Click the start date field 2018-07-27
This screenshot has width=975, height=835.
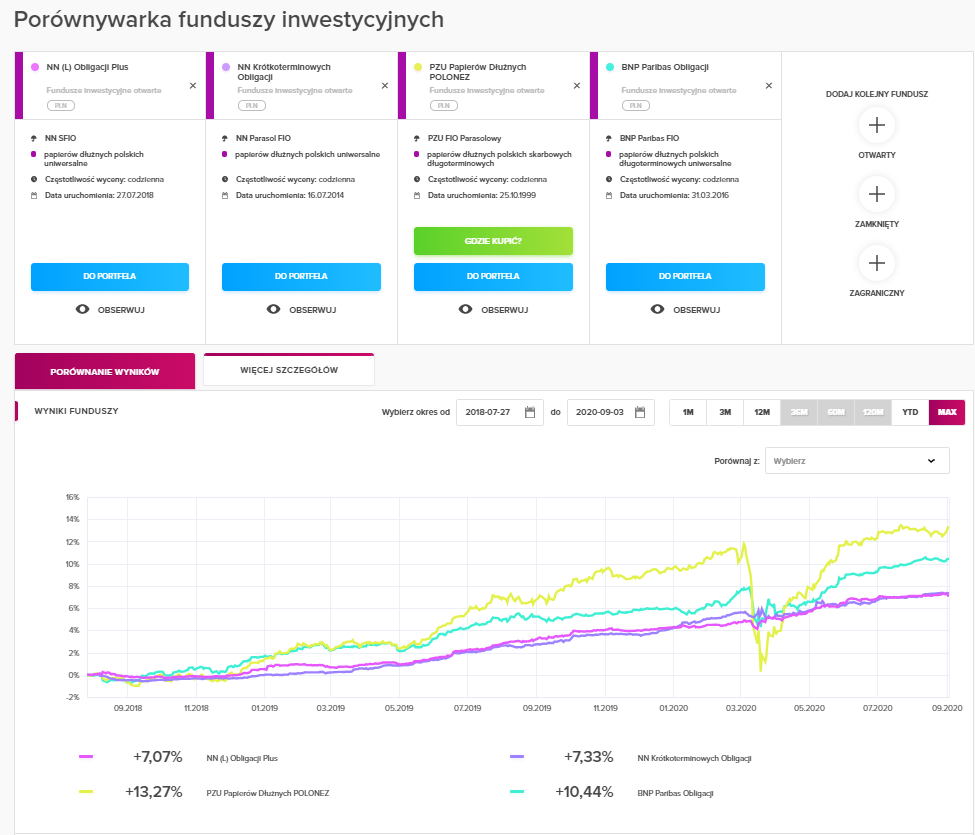click(x=489, y=413)
